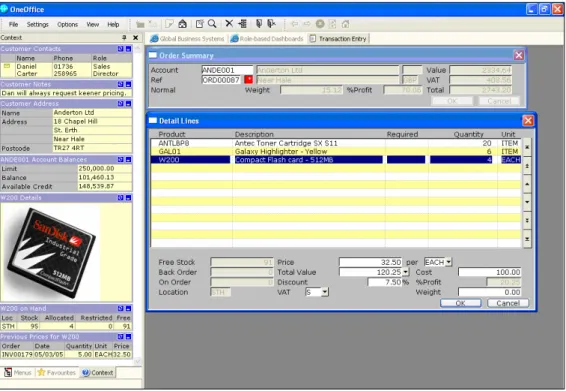Image resolution: width=566 pixels, height=391 pixels.
Task: Switch to Role-based Dashboards tab
Action: (267, 39)
